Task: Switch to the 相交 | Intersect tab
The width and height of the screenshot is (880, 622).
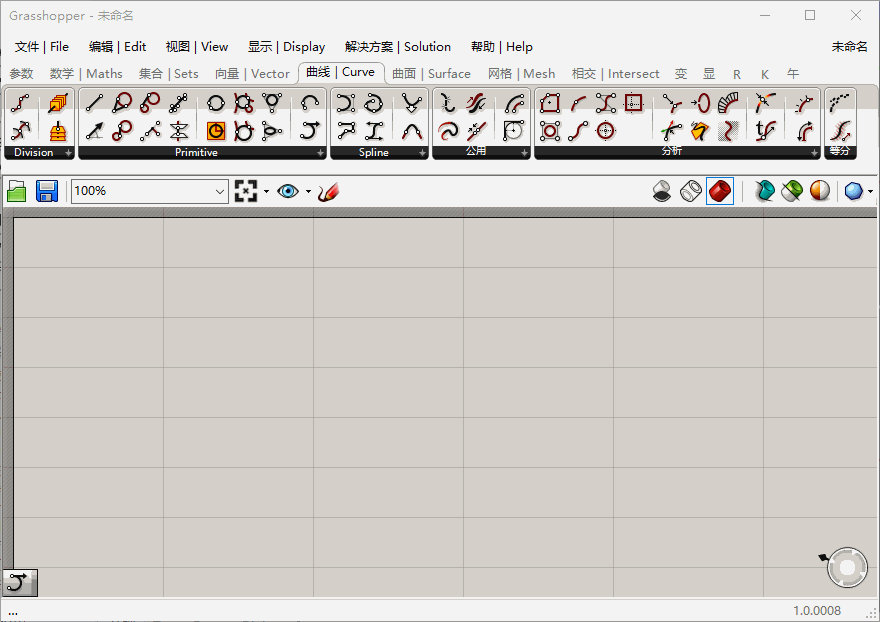Action: [x=615, y=74]
